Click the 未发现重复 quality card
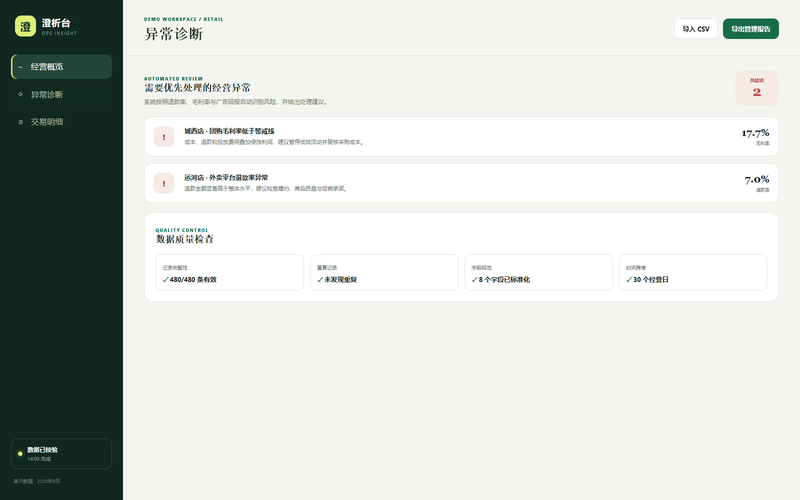 pos(384,272)
